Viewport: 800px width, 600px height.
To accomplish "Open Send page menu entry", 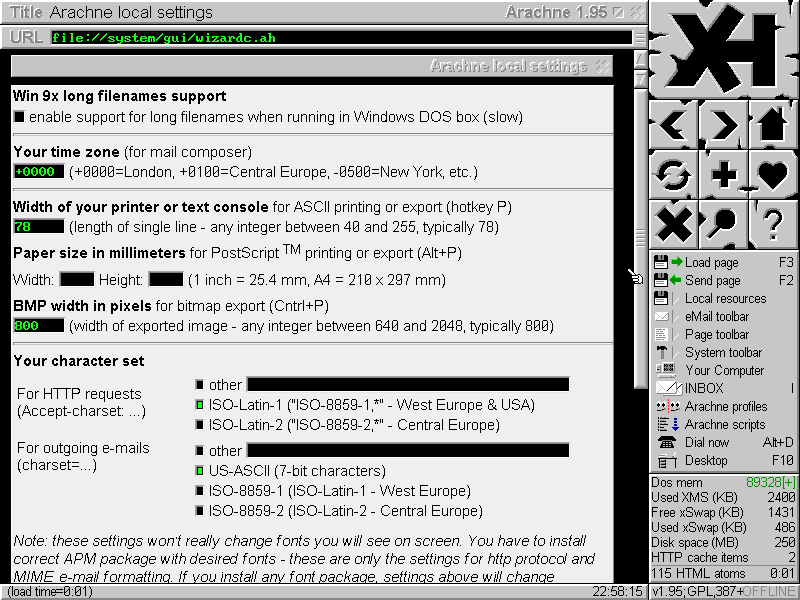I will 712,281.
